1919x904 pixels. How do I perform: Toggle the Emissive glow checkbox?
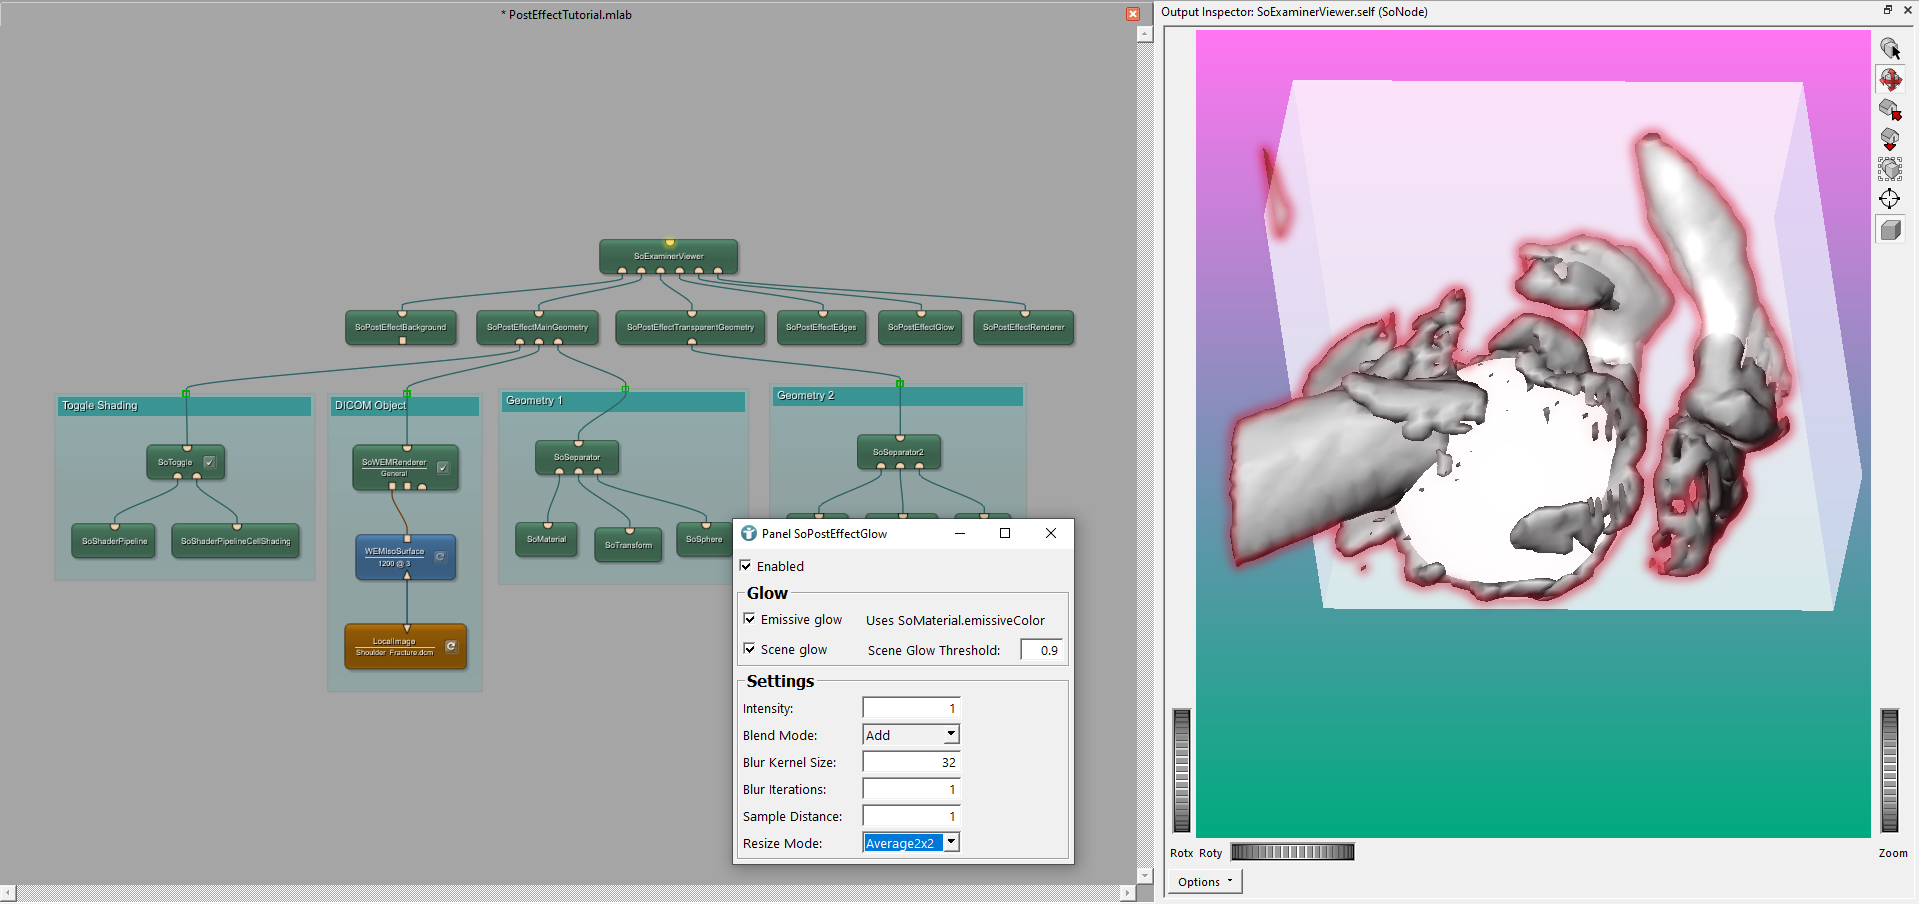click(x=750, y=620)
